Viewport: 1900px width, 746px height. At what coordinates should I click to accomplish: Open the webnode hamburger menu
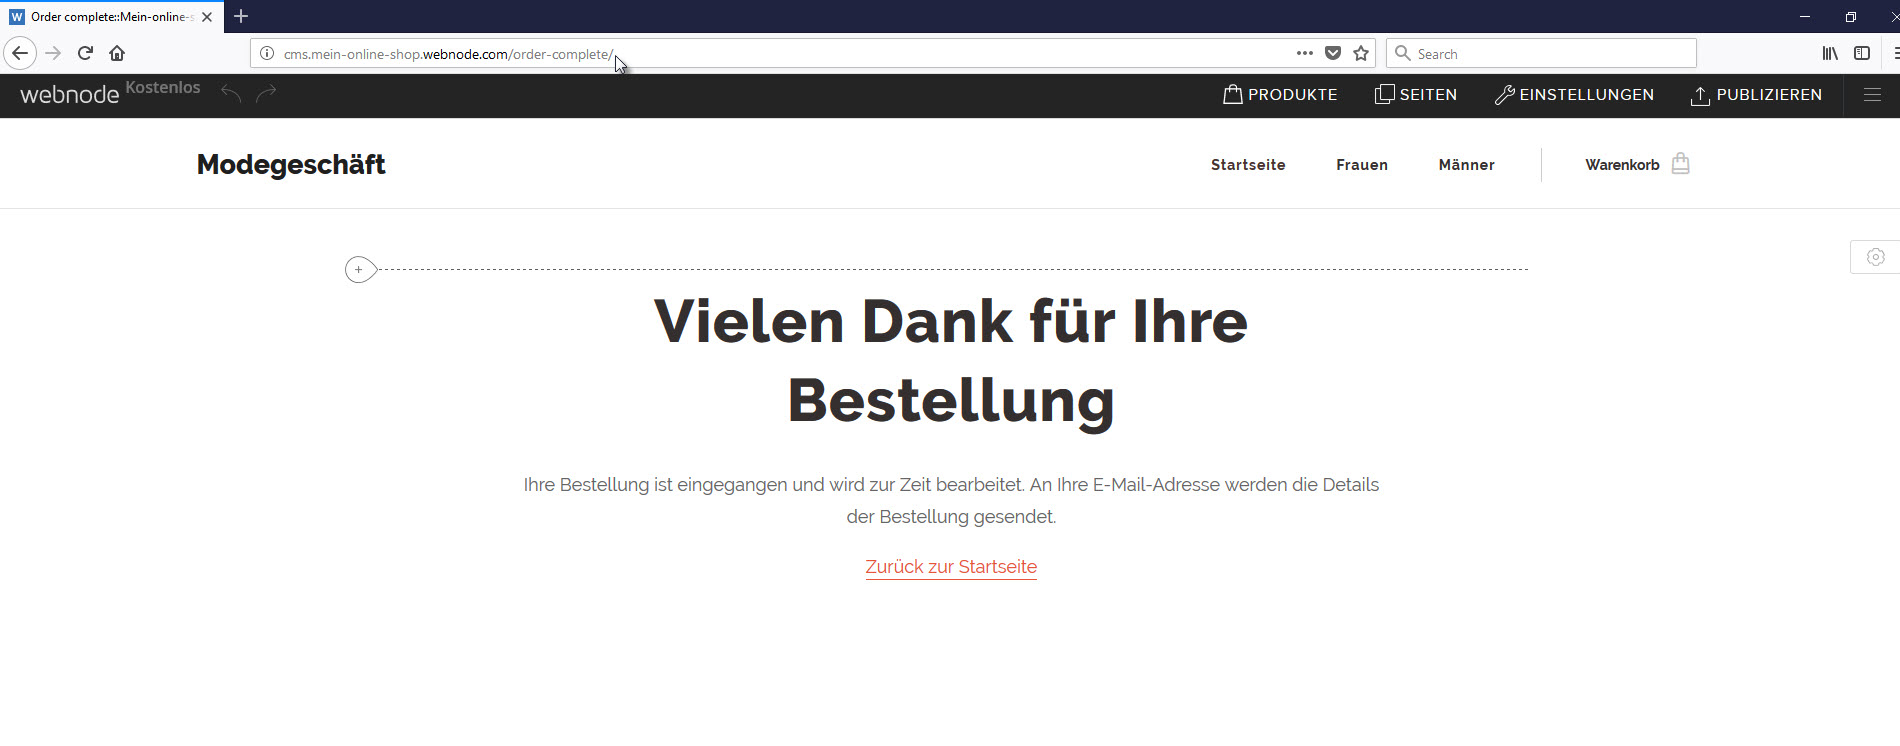(1872, 95)
